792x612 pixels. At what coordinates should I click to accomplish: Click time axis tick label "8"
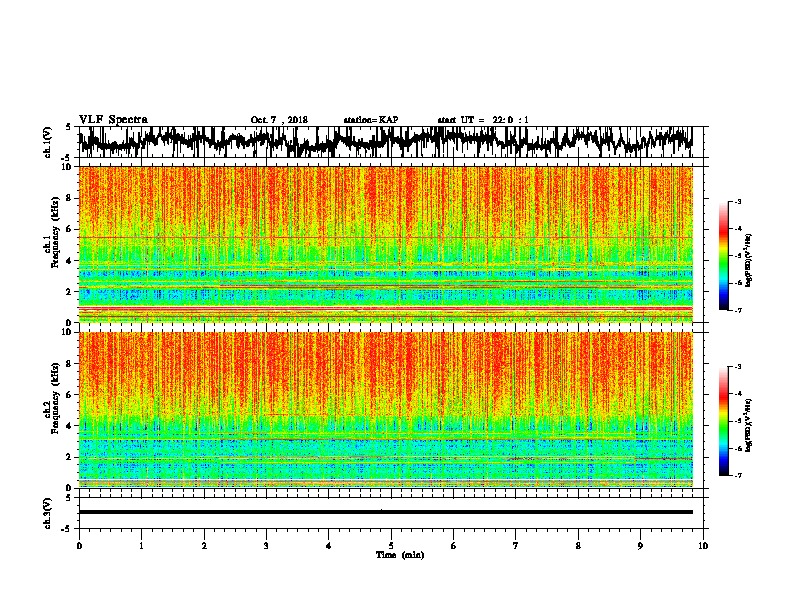point(578,546)
